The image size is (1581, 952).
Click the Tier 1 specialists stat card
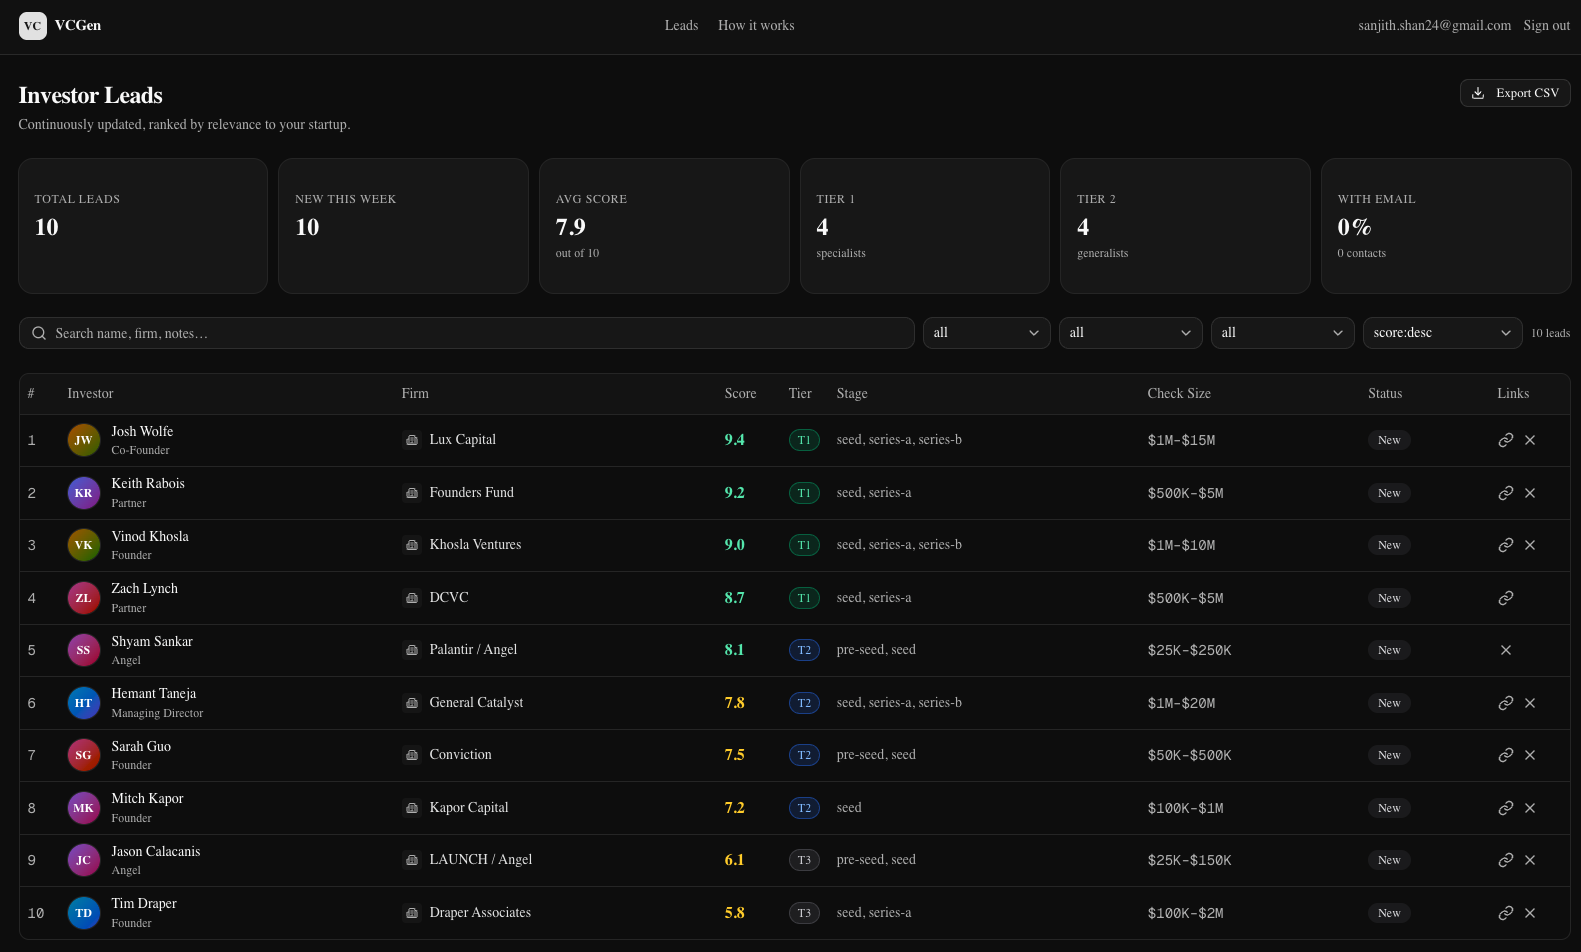(925, 226)
